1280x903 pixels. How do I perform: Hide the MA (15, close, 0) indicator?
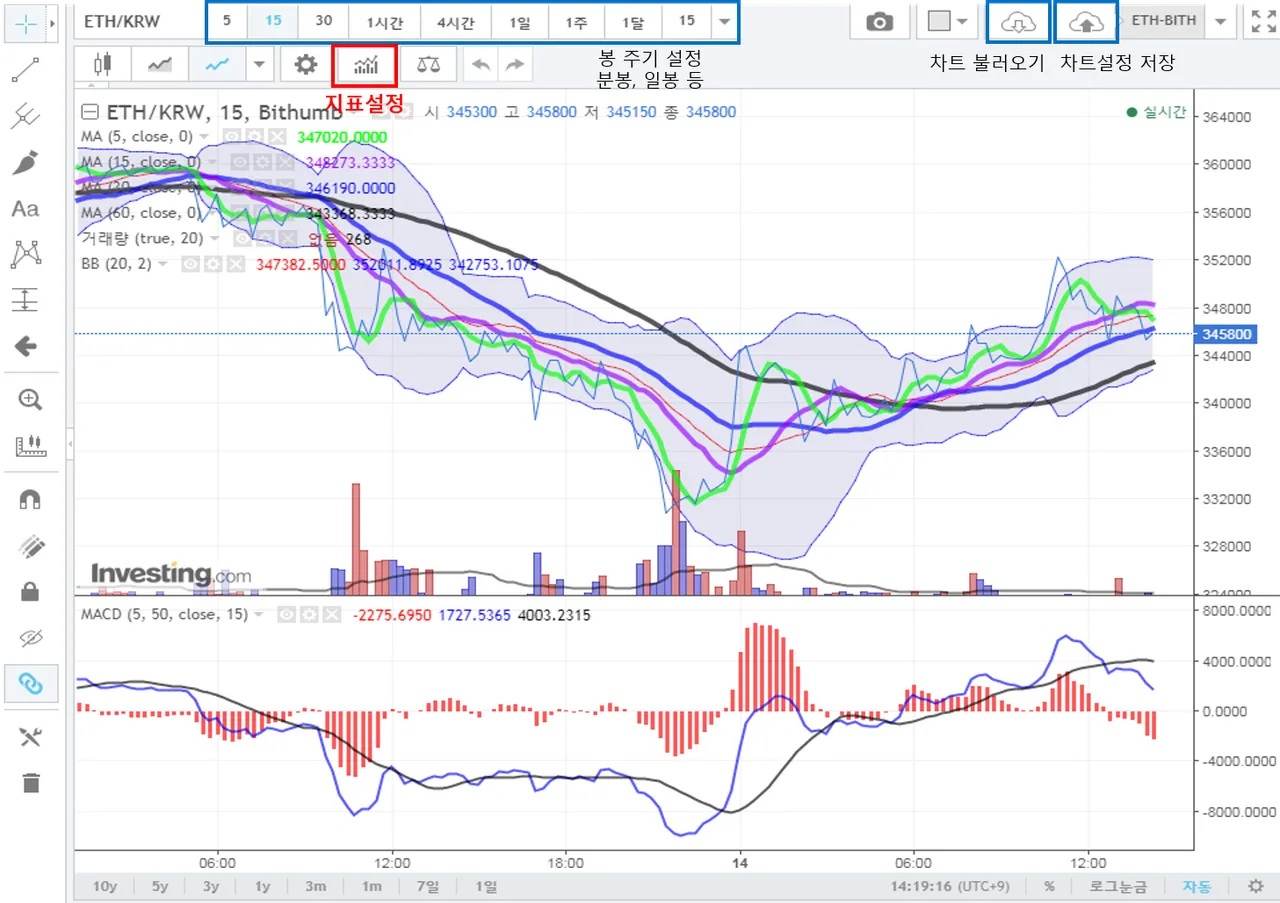tap(239, 162)
